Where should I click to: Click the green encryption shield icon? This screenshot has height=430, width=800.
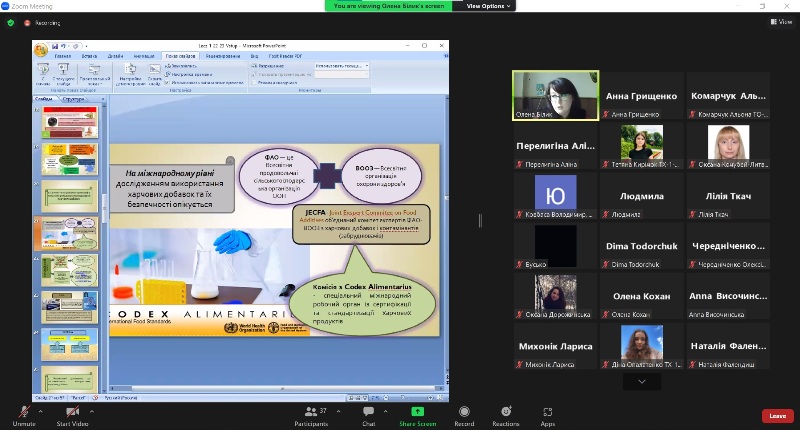point(11,21)
